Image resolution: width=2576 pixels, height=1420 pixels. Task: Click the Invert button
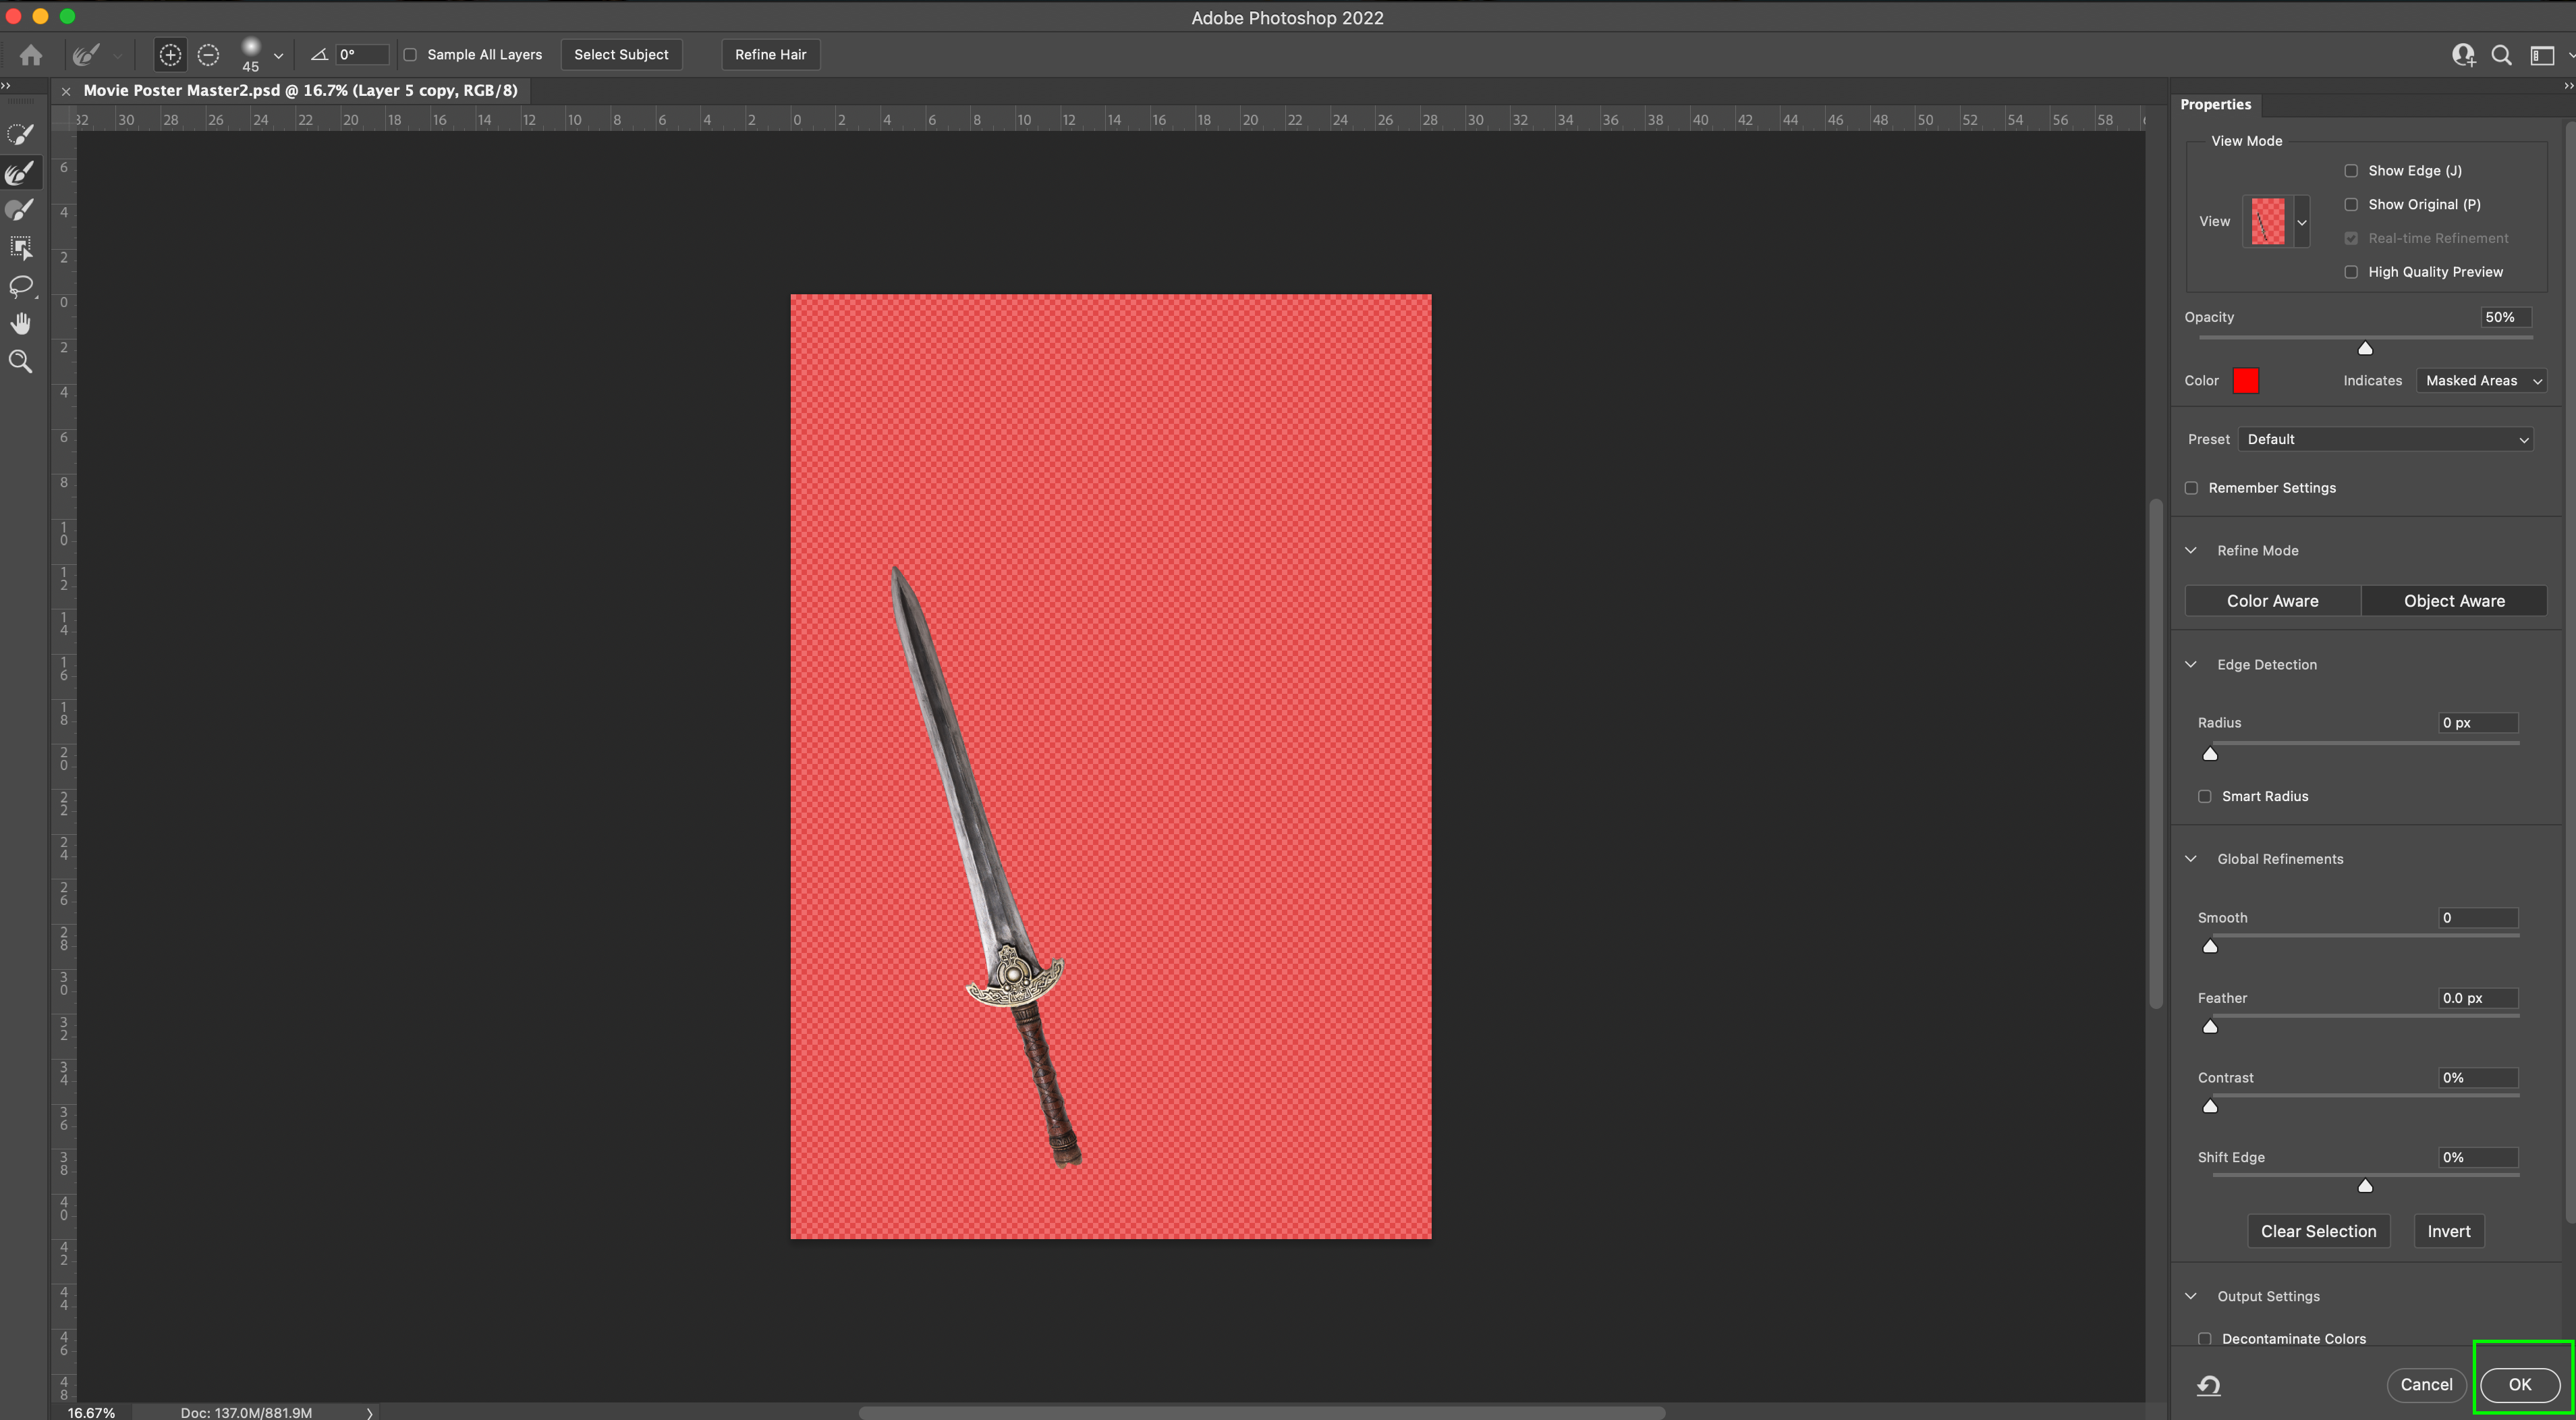click(x=2448, y=1231)
